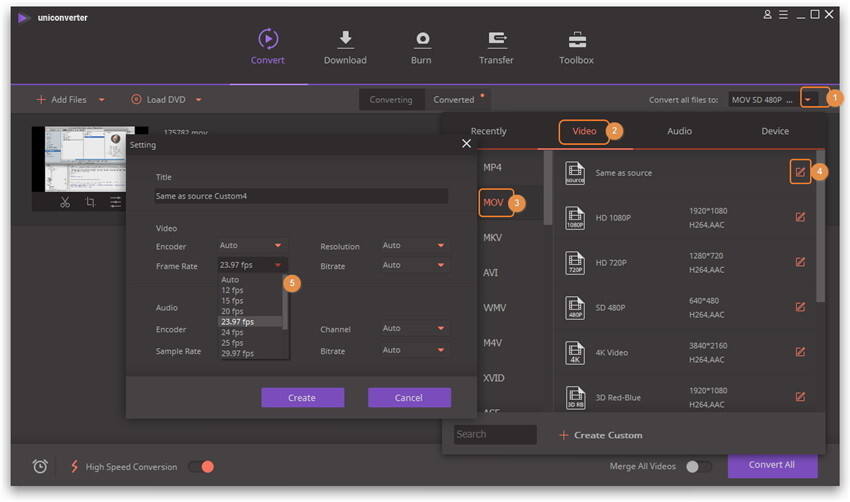Click the format Search field
This screenshot has width=850, height=502.
click(495, 435)
